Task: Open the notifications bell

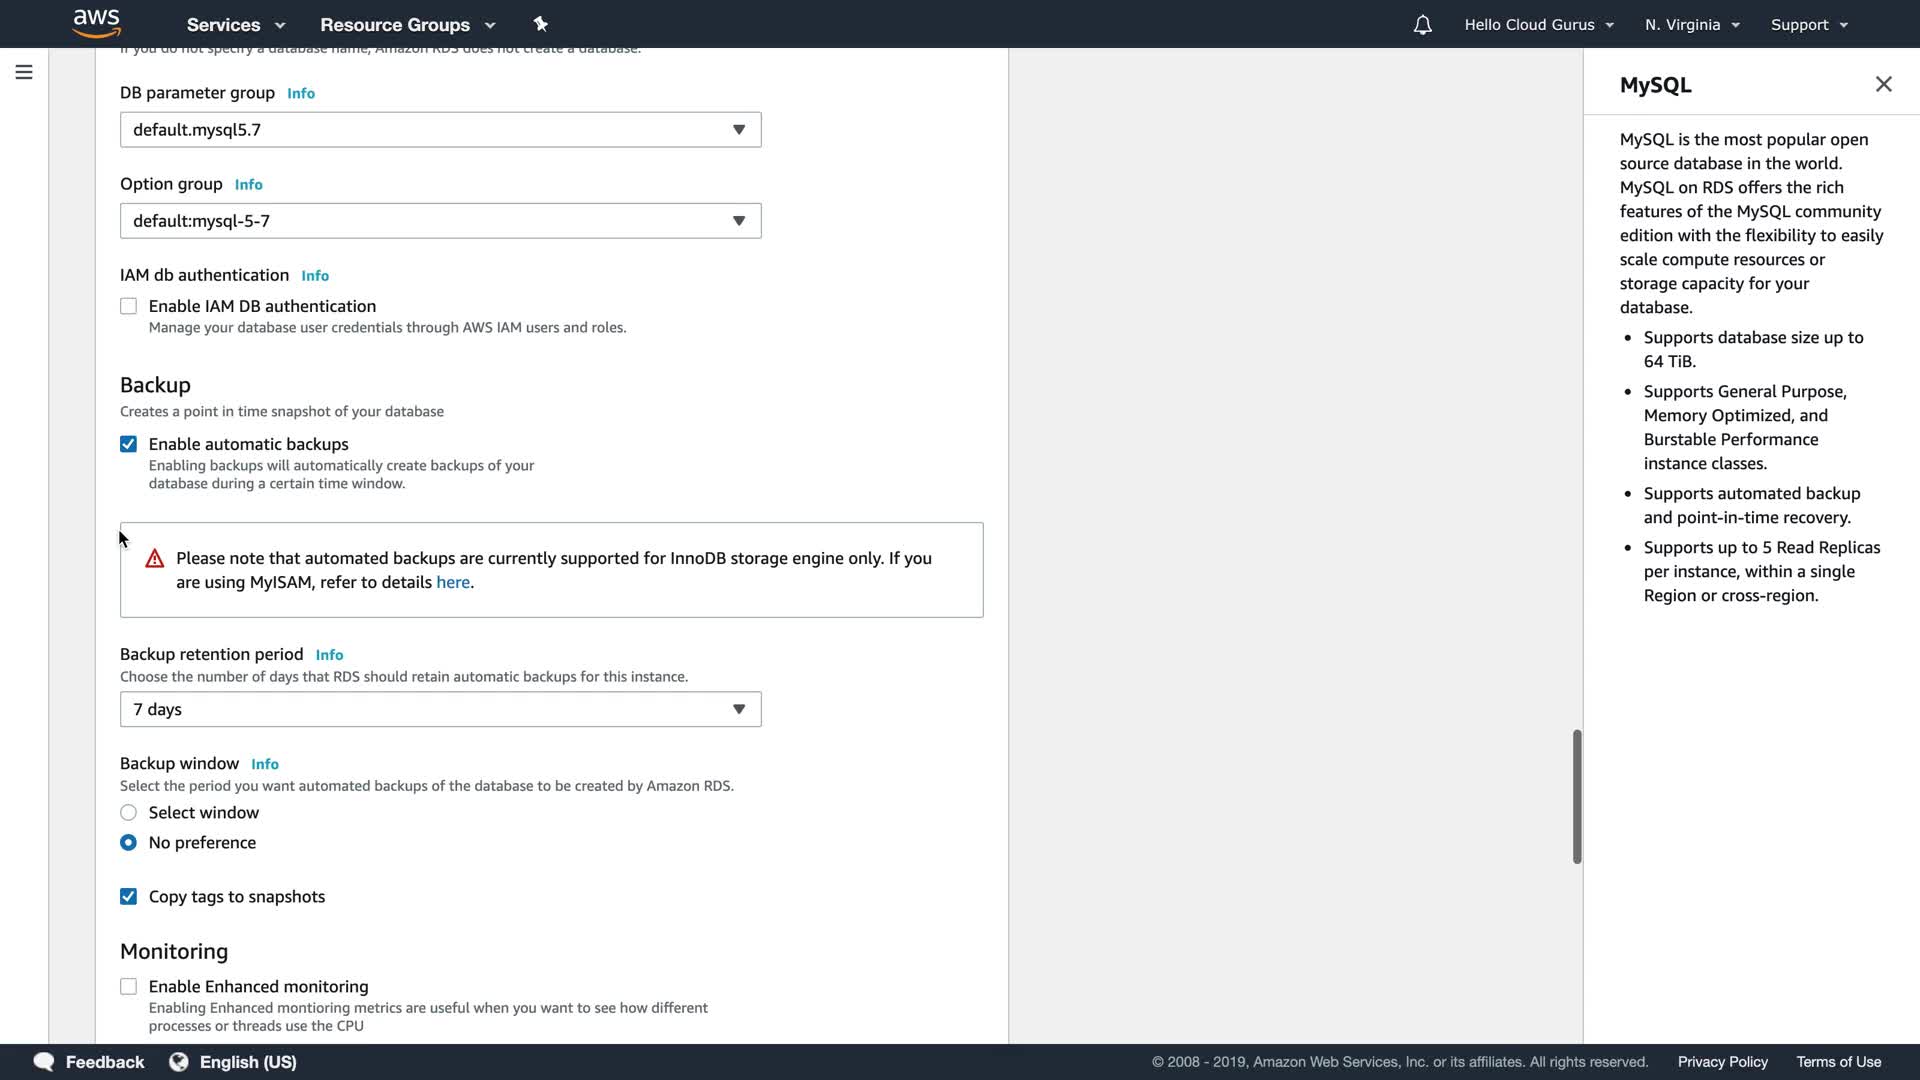Action: (x=1422, y=25)
